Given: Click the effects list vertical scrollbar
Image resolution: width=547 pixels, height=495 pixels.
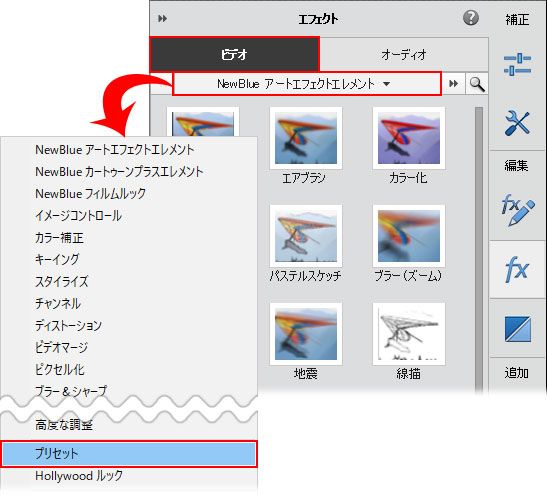Looking at the screenshot, I should (x=479, y=248).
